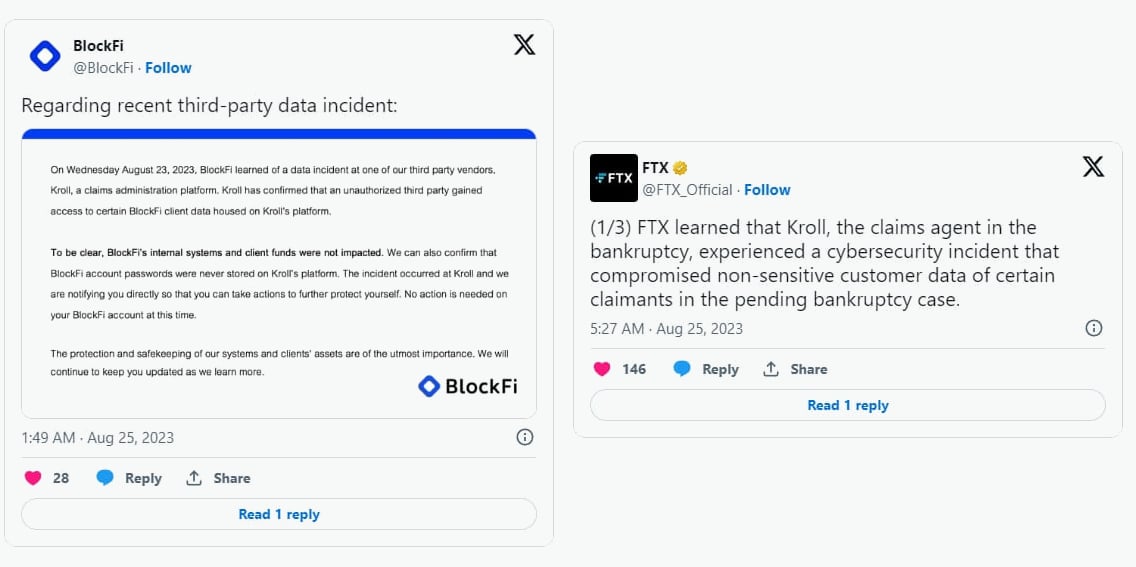
Task: Follow the @FTX_Official account
Action: [767, 189]
